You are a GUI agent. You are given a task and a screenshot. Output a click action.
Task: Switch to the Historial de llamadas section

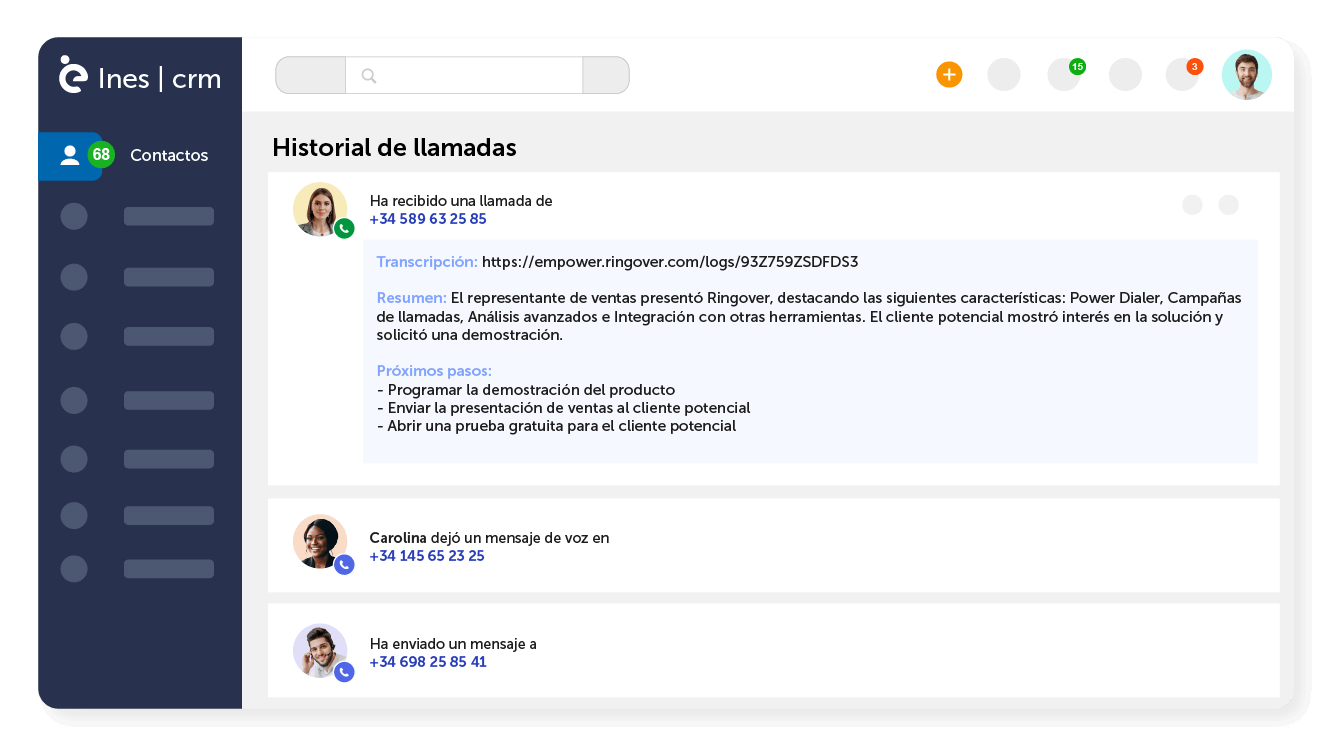[394, 147]
